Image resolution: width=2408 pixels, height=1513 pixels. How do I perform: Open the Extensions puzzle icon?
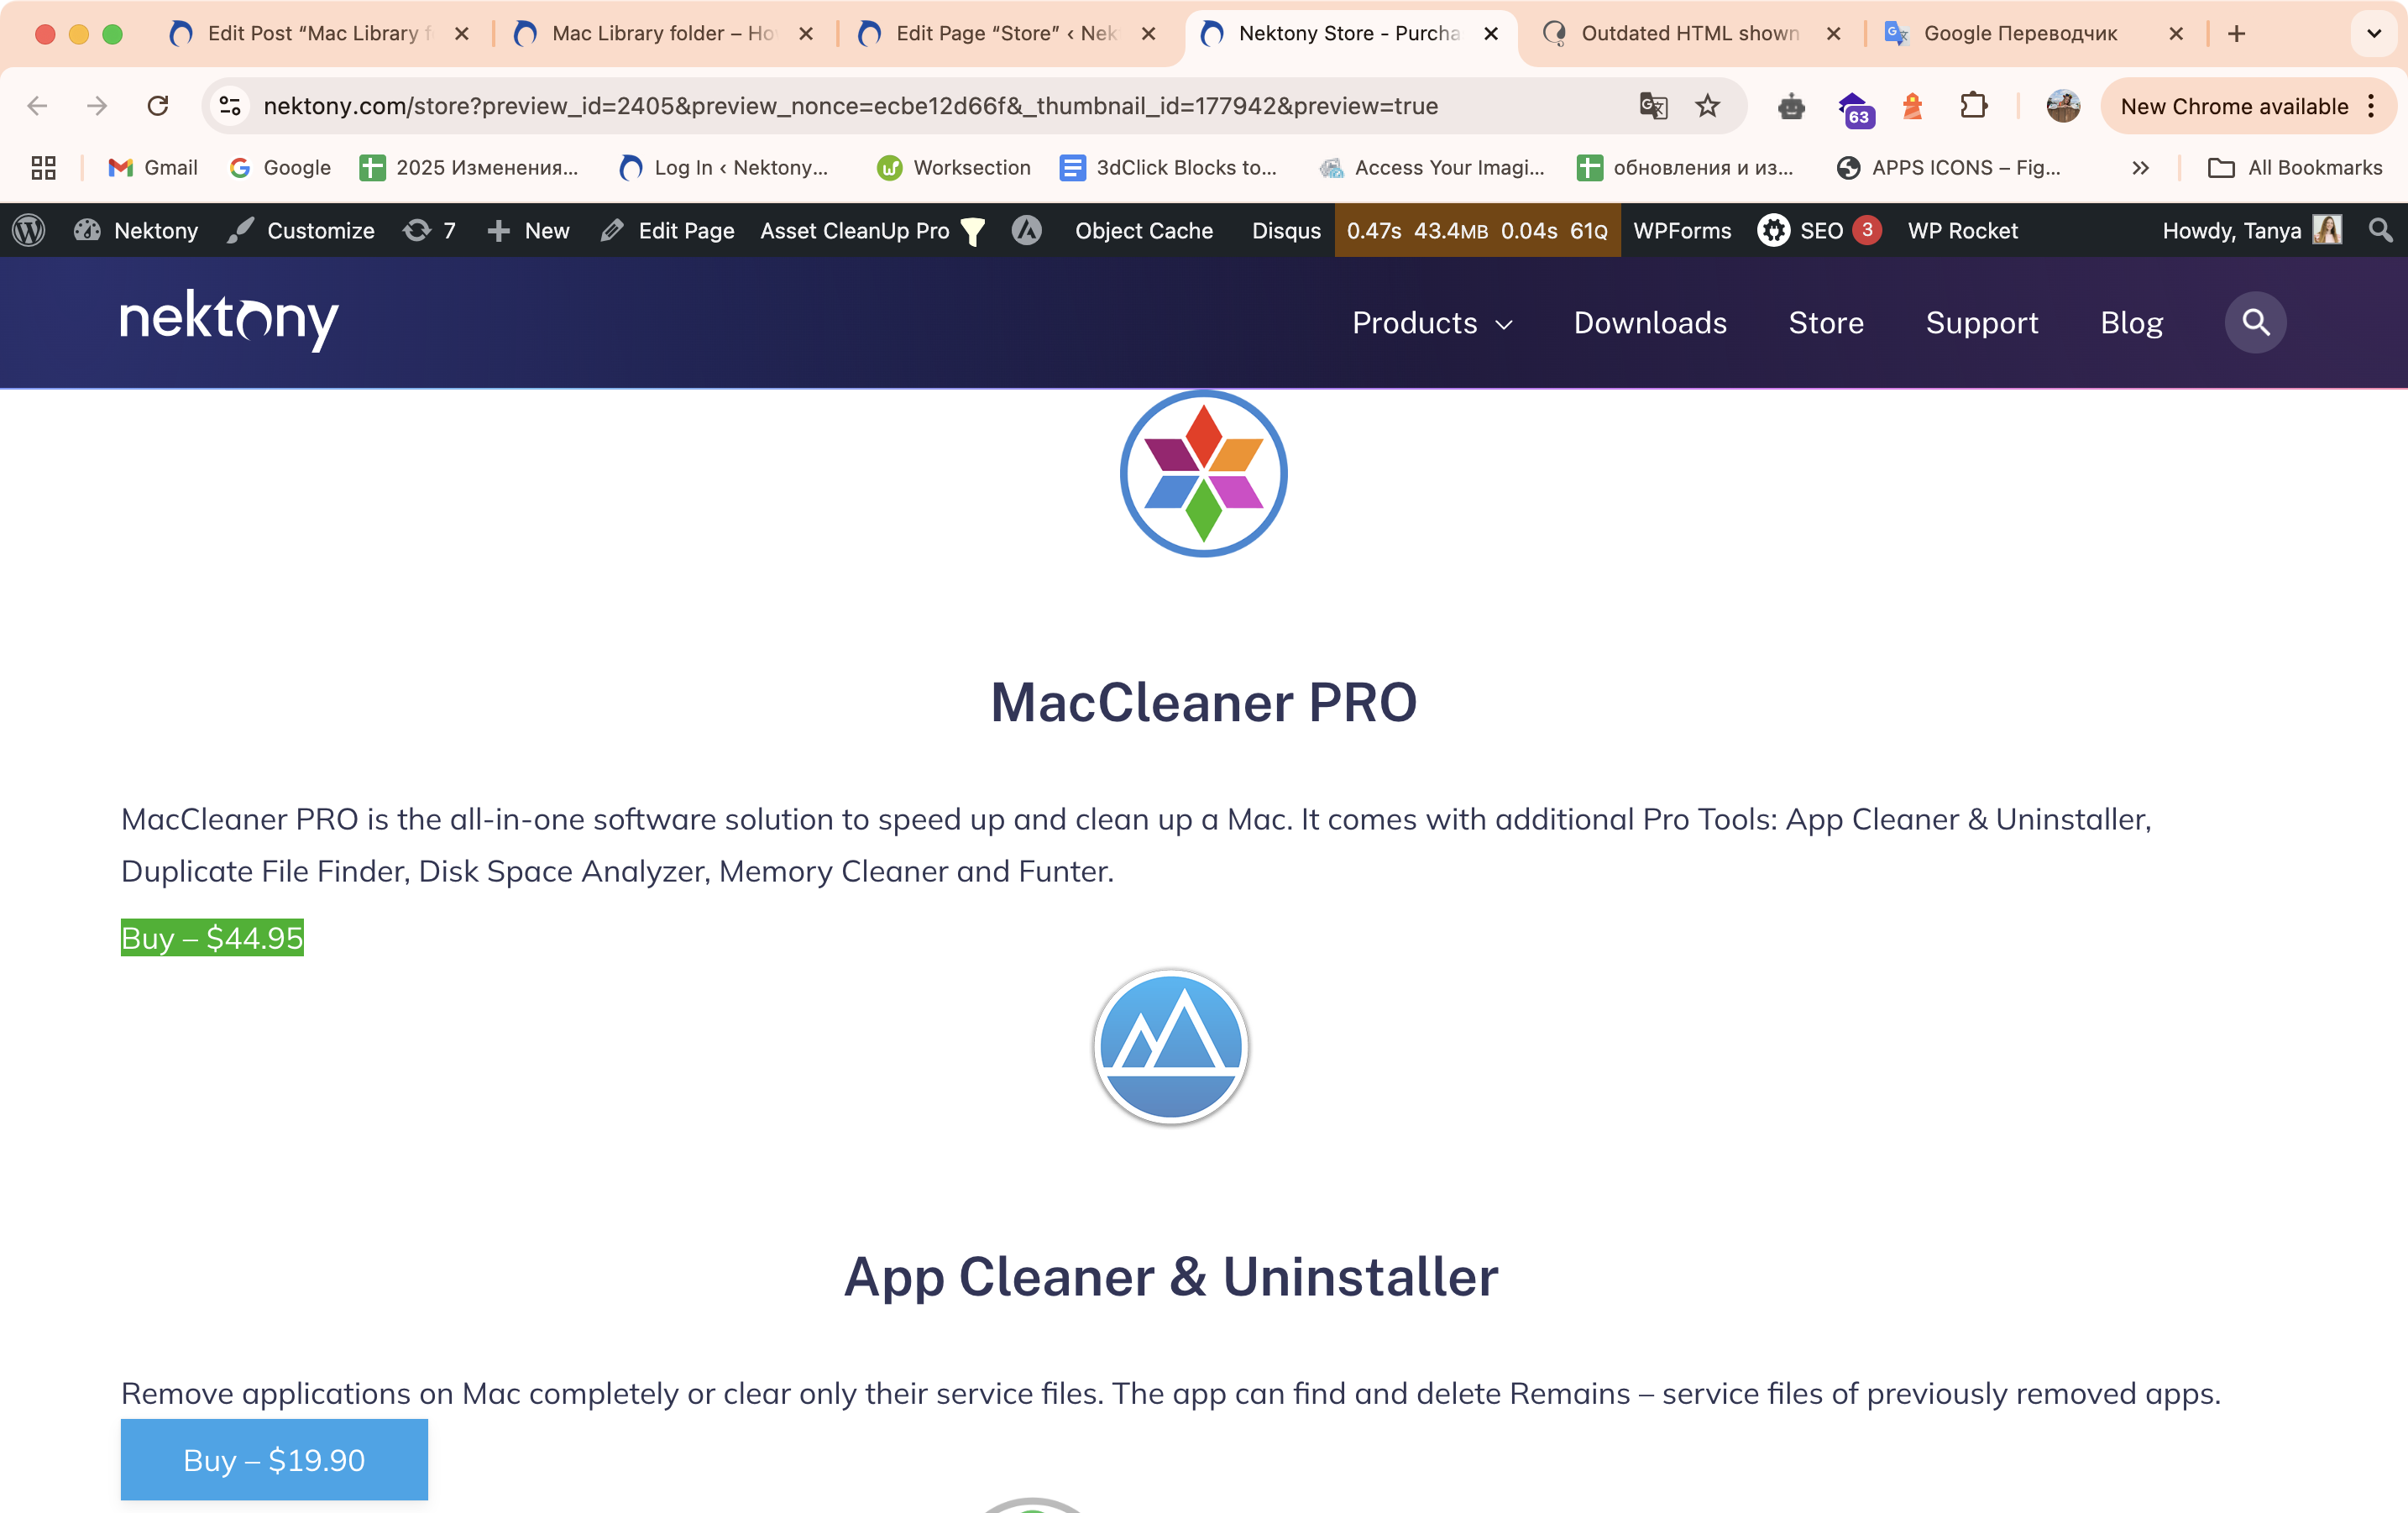pos(1973,106)
